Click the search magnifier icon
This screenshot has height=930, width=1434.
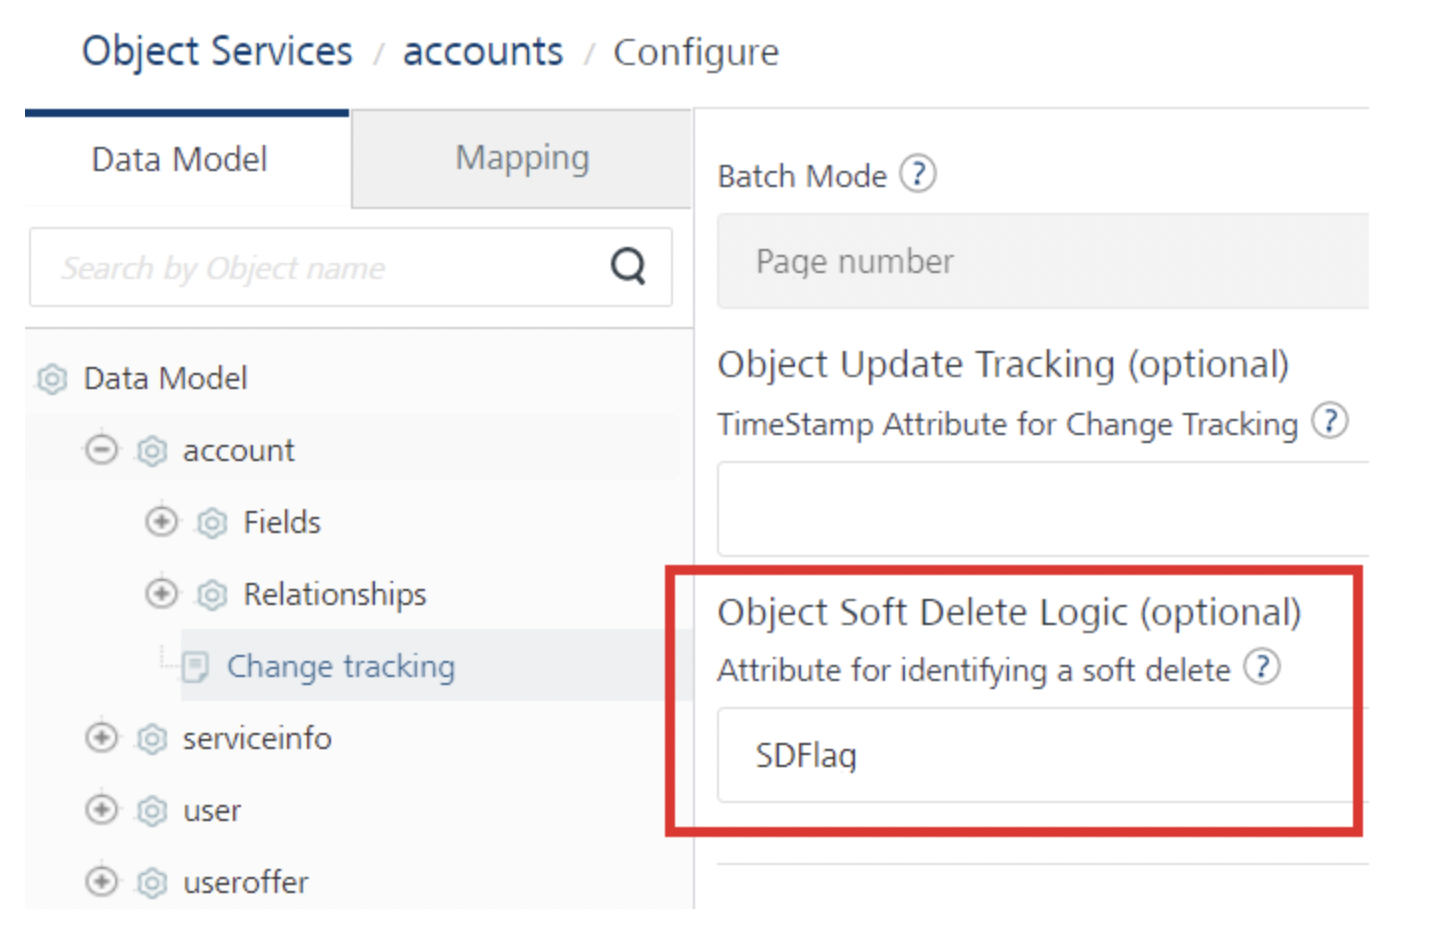click(x=628, y=267)
